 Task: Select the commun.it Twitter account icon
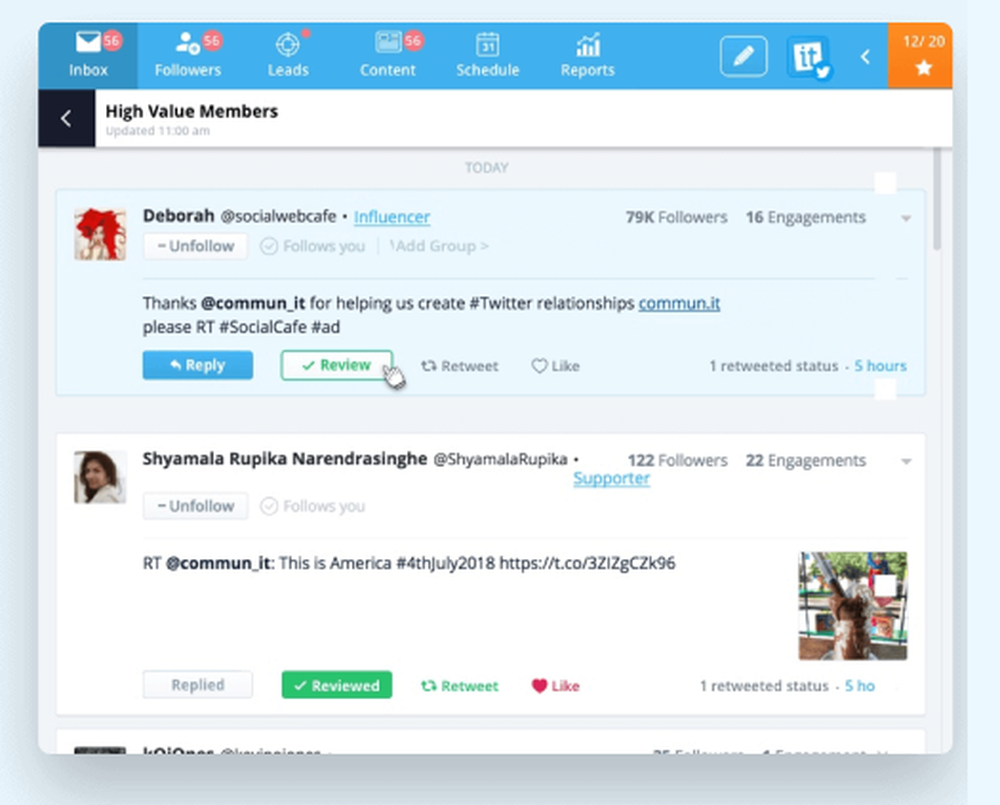coord(809,56)
